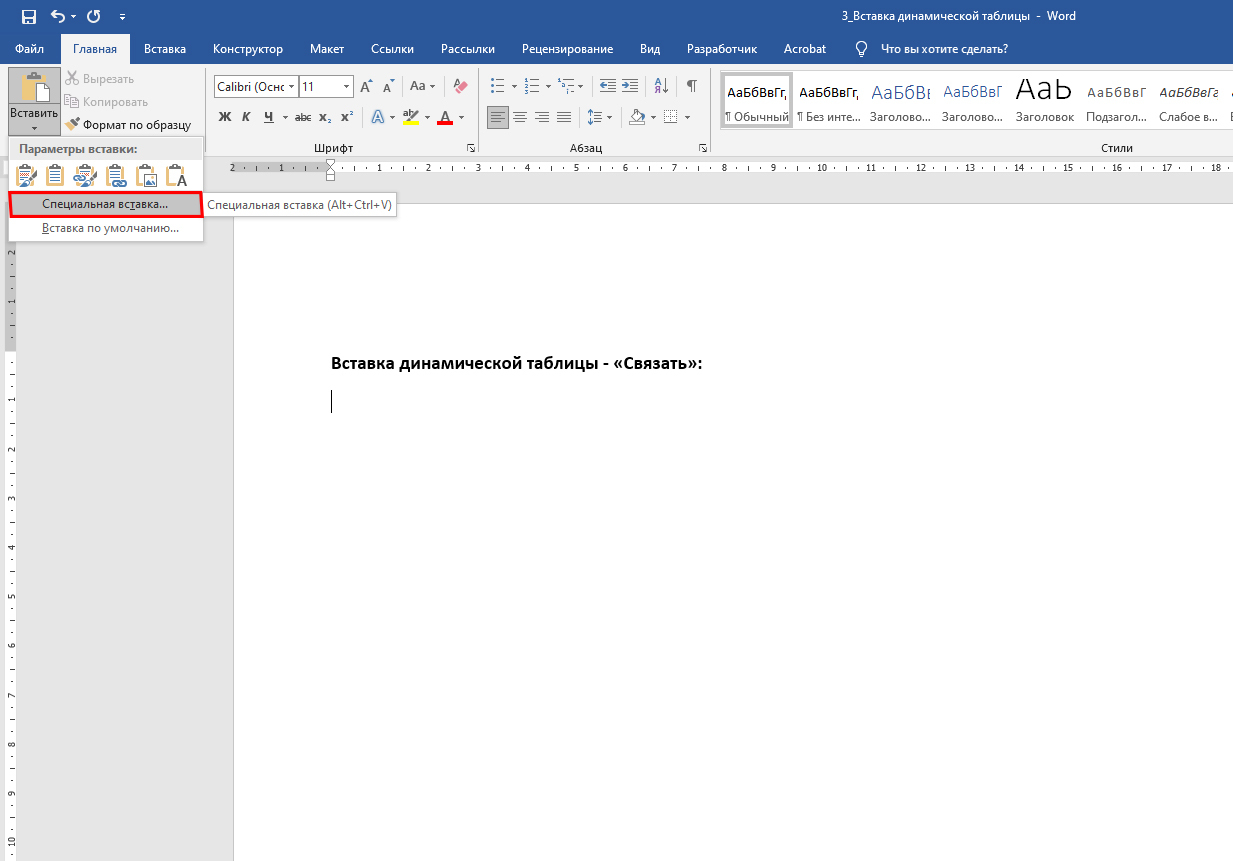Click the Increase Indent icon
This screenshot has width=1233, height=861.
630,86
